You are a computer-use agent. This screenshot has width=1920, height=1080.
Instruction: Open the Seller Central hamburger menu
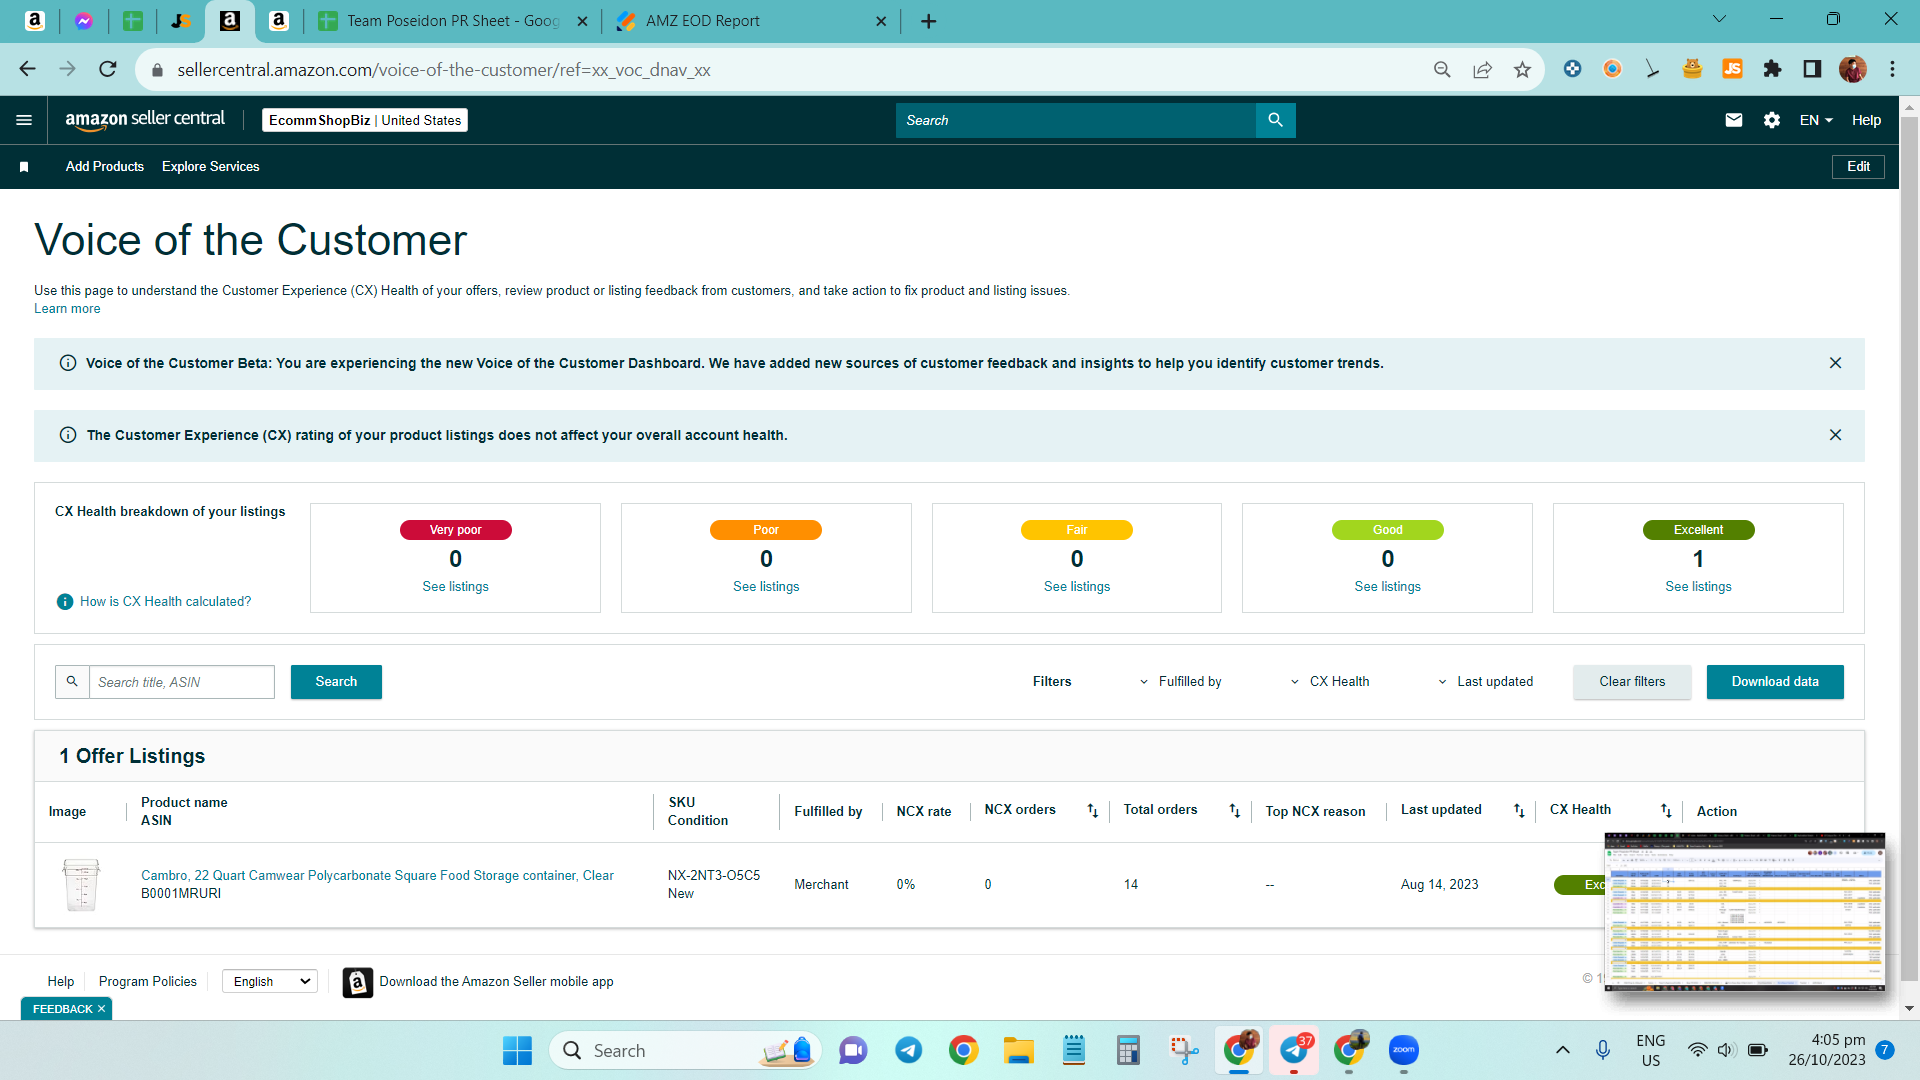[x=24, y=120]
